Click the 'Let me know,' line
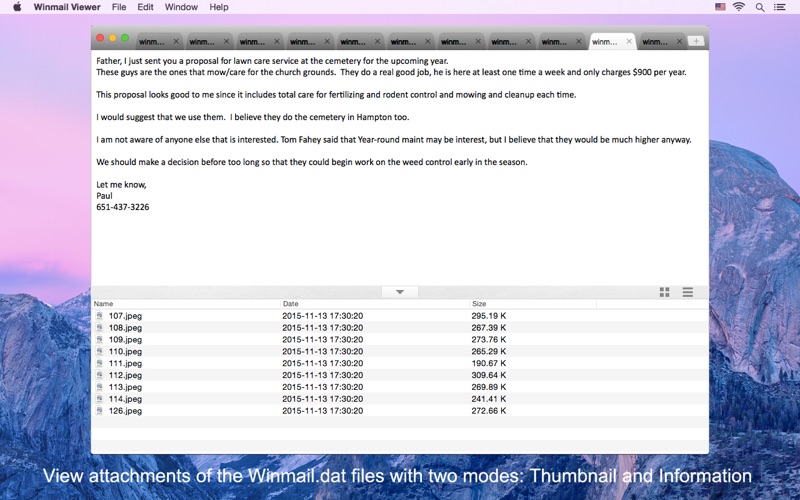 tap(121, 184)
